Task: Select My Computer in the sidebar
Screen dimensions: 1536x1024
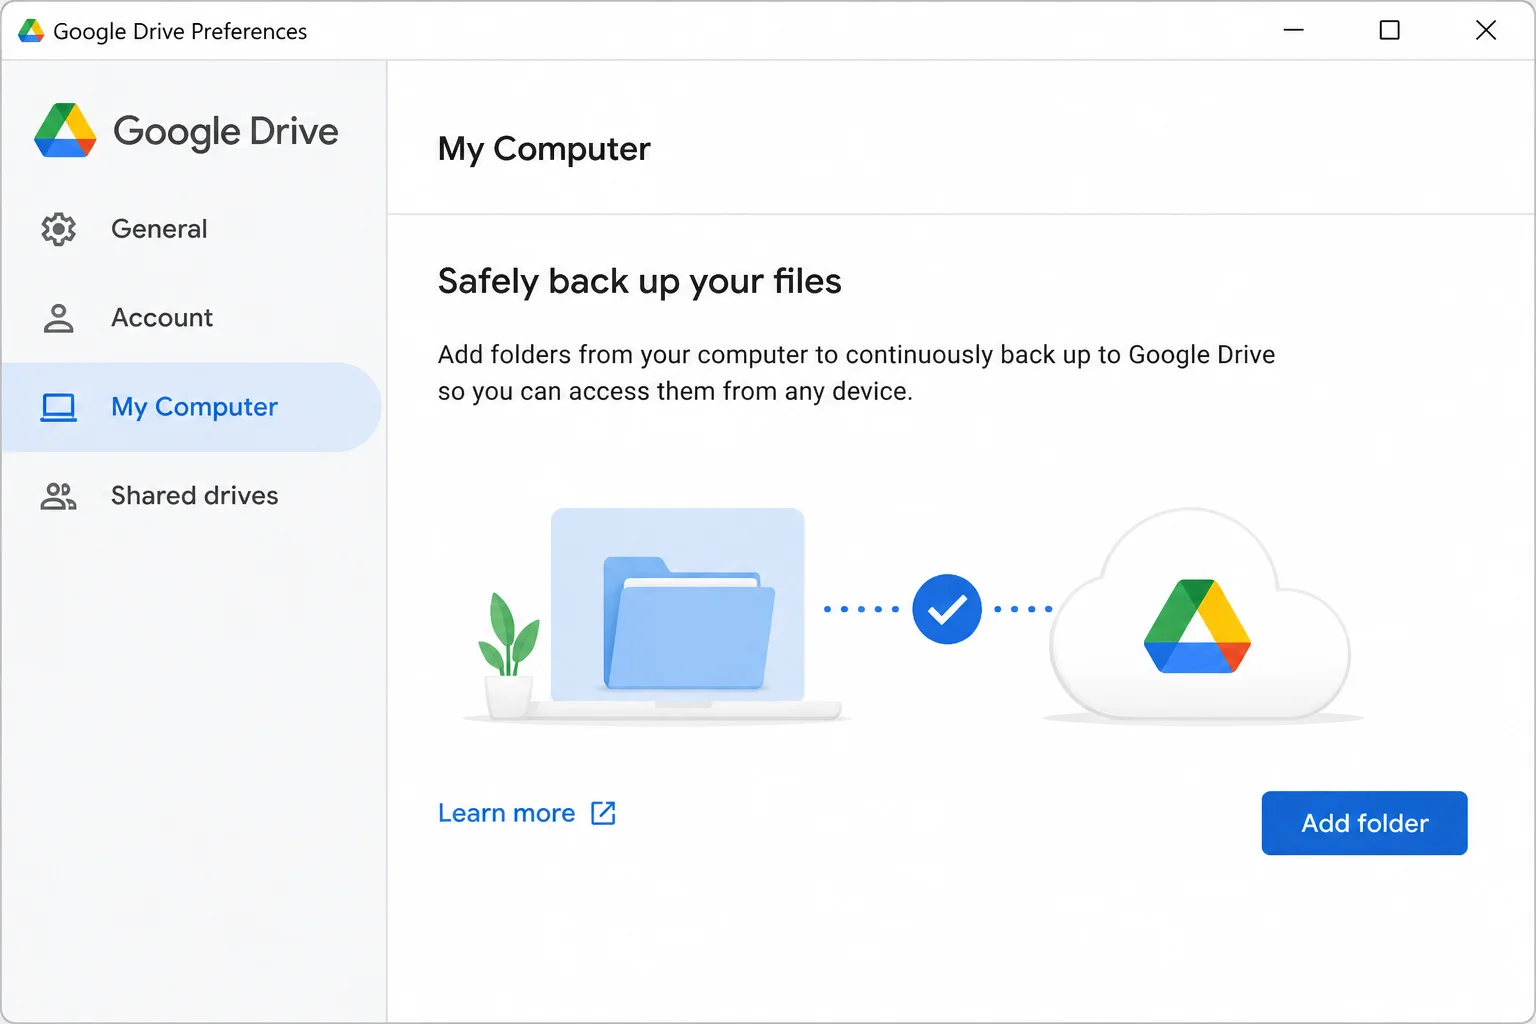Action: tap(192, 407)
